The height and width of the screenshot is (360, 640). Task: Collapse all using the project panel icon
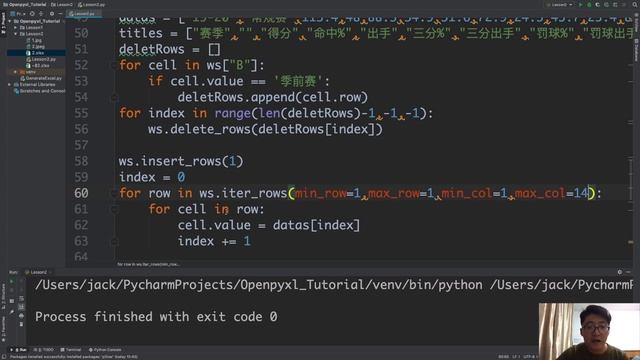[x=41, y=13]
